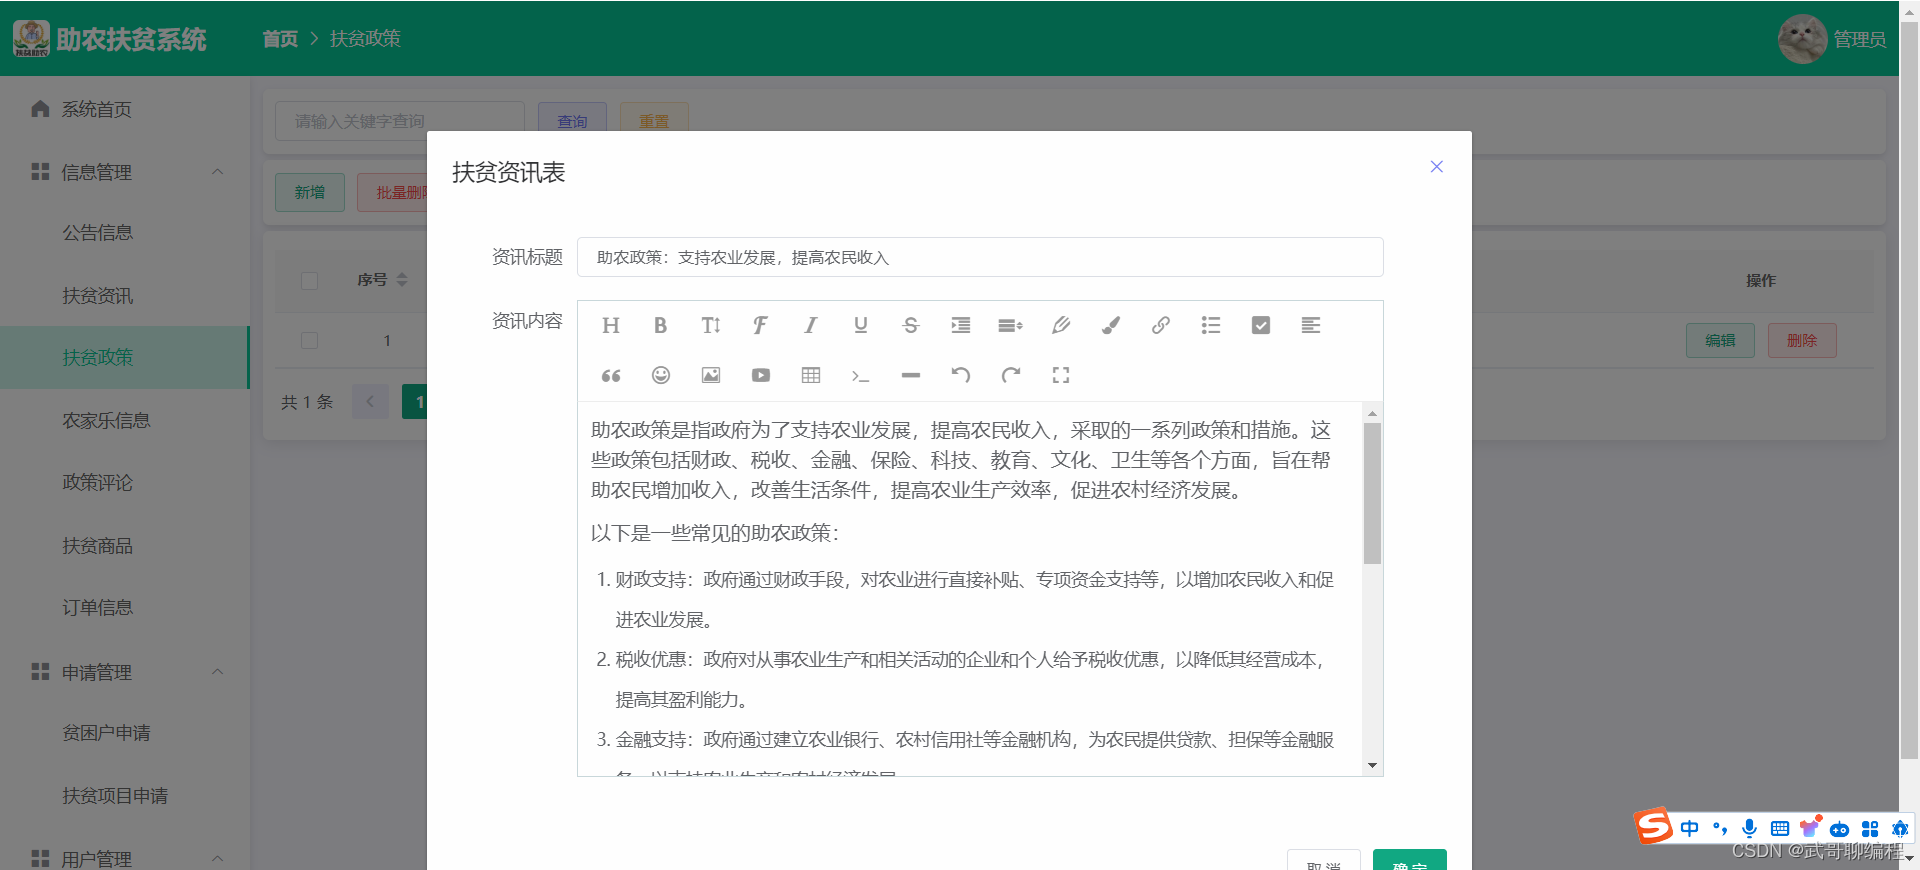Insert a video into the content

coord(760,375)
